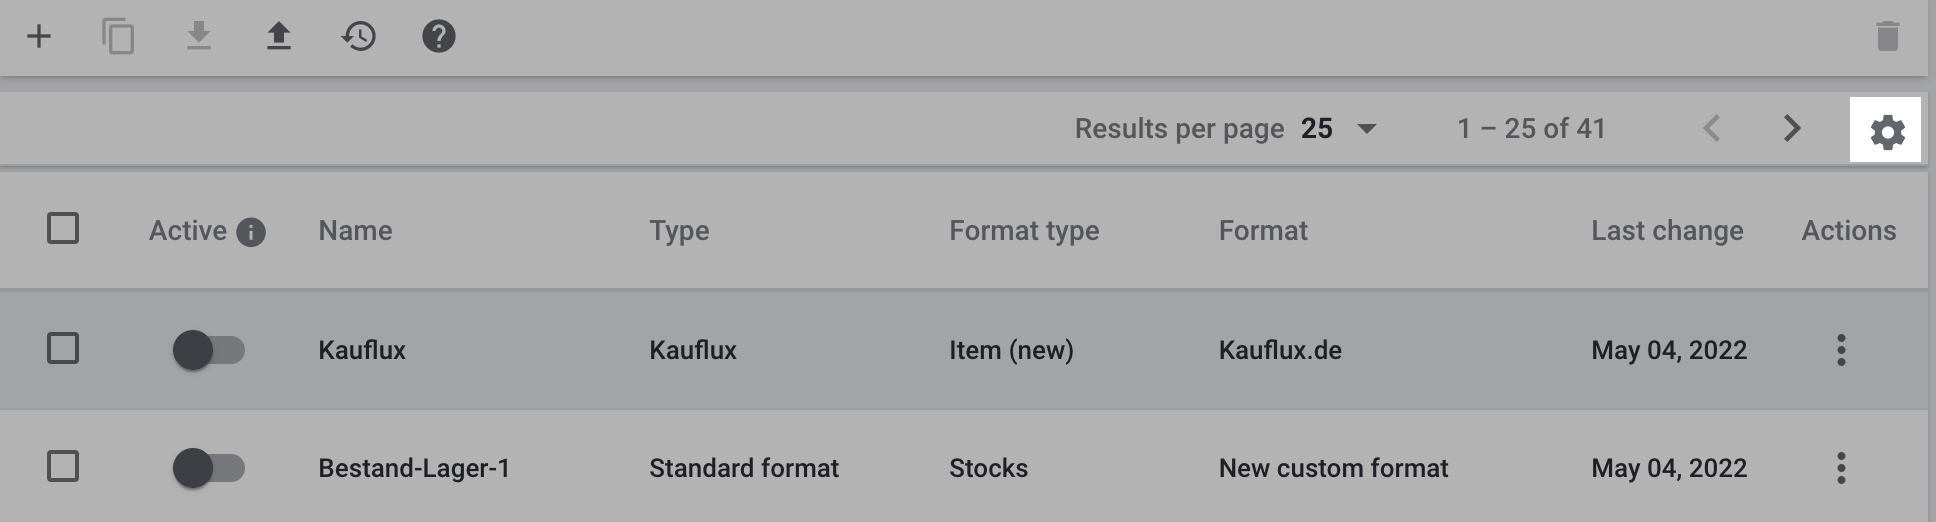Click the info icon next to Active

pyautogui.click(x=251, y=233)
